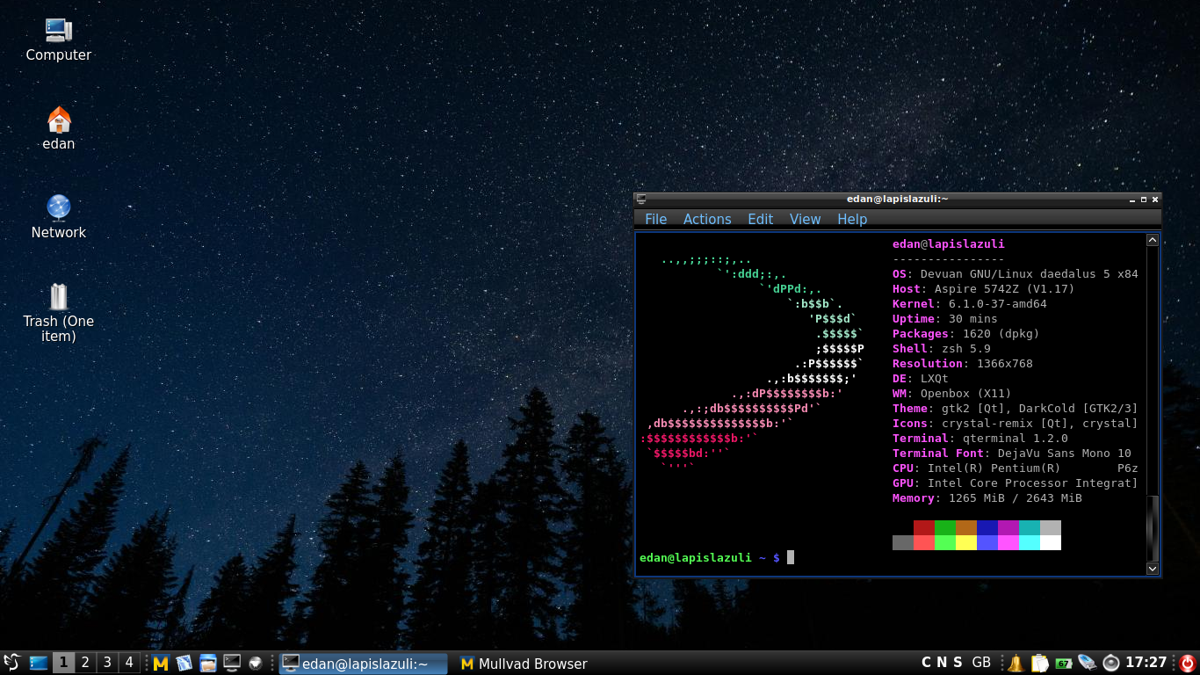Open the clipboard manager tray icon
The height and width of the screenshot is (675, 1200).
click(1039, 663)
